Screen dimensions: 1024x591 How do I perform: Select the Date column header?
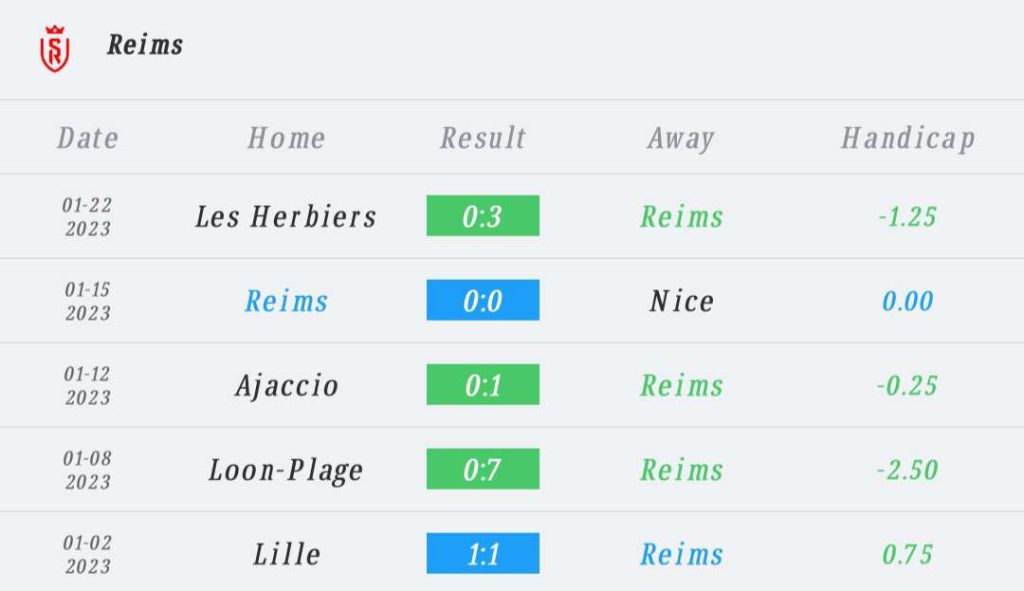[88, 138]
